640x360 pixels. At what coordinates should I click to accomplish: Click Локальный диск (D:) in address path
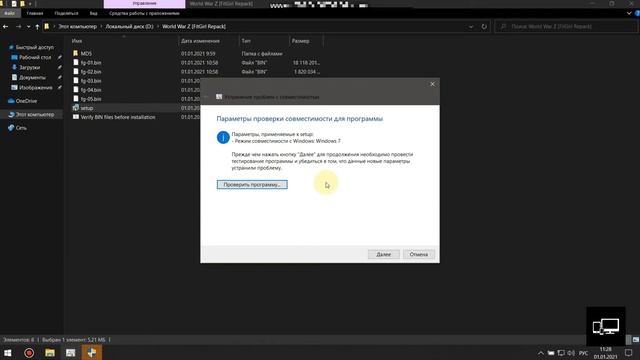[129, 27]
